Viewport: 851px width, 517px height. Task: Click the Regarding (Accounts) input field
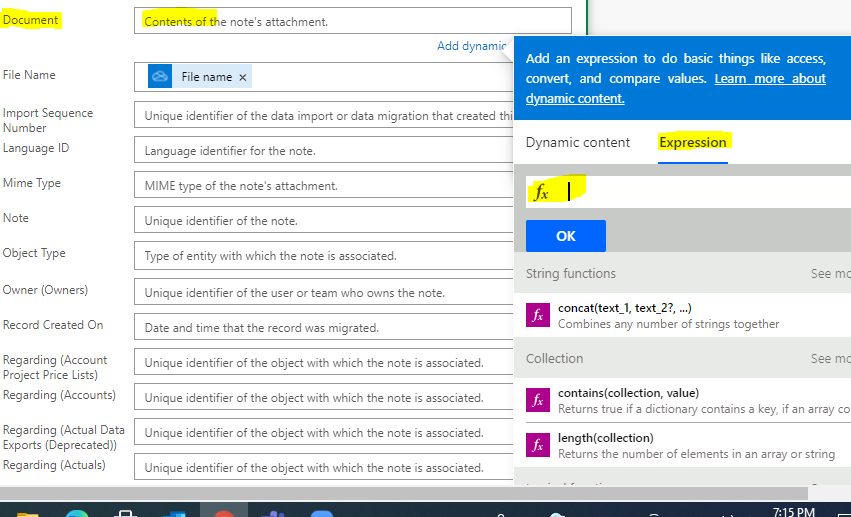[323, 397]
